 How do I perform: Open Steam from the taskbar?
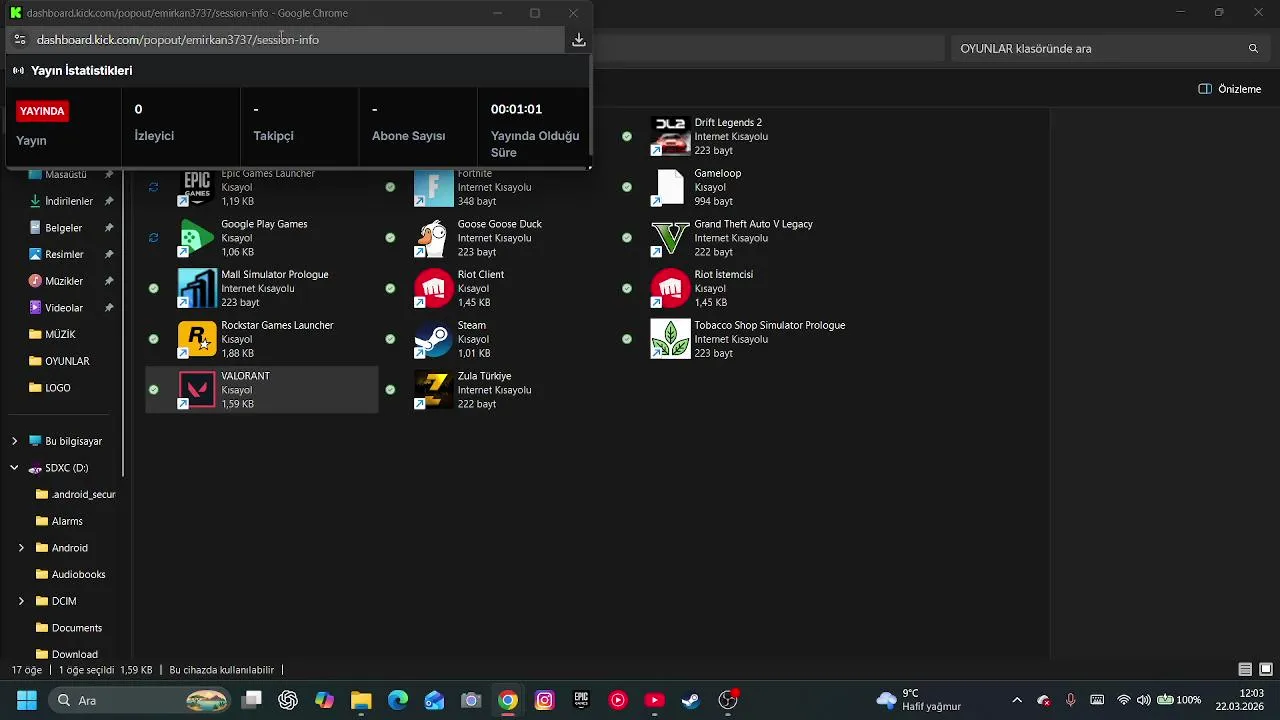(x=690, y=700)
